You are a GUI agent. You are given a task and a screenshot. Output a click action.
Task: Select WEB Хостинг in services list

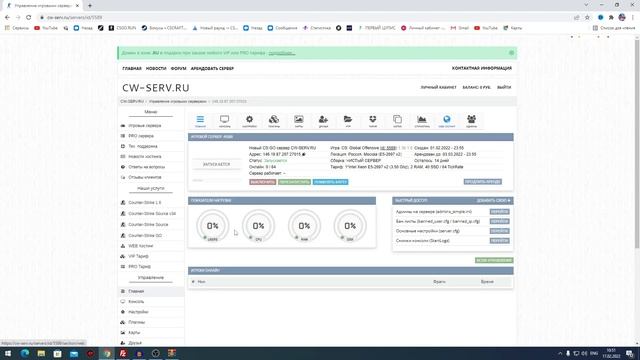point(140,246)
